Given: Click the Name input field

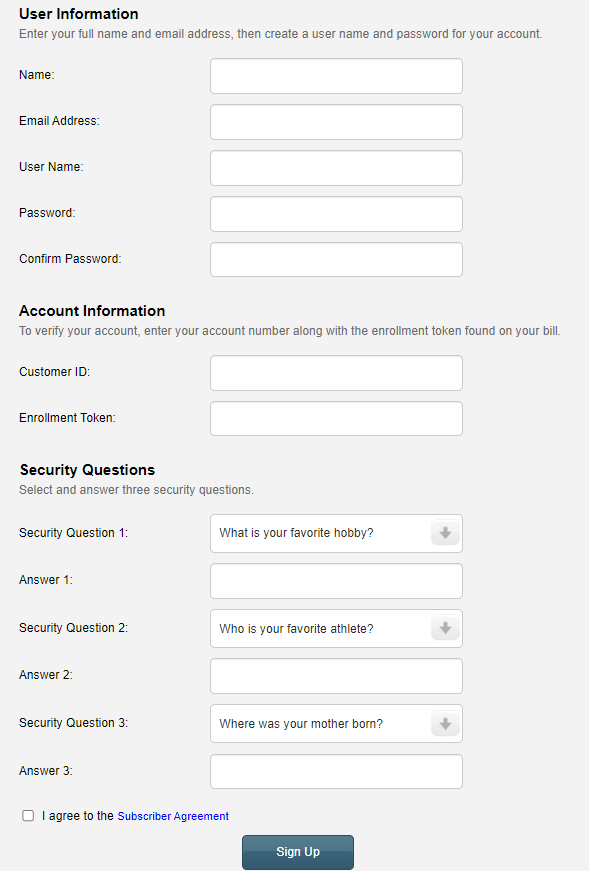Looking at the screenshot, I should tap(335, 76).
